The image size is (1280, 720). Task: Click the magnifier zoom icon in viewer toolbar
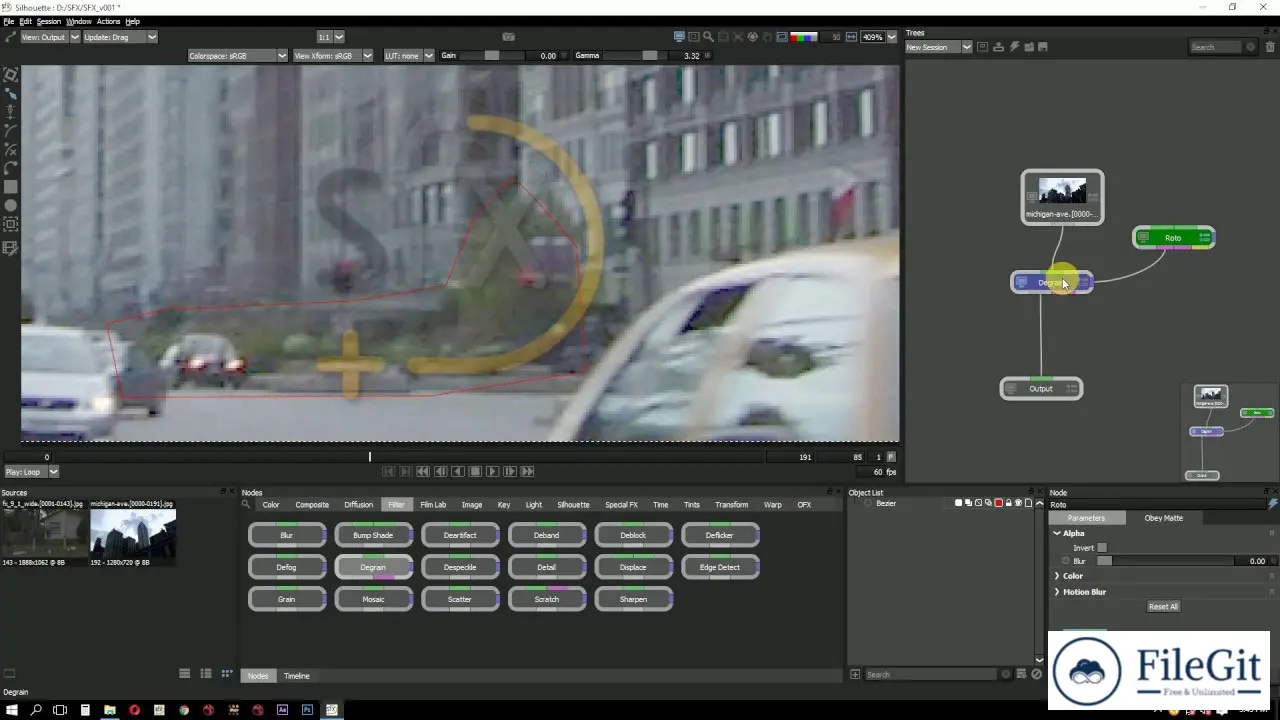point(708,37)
